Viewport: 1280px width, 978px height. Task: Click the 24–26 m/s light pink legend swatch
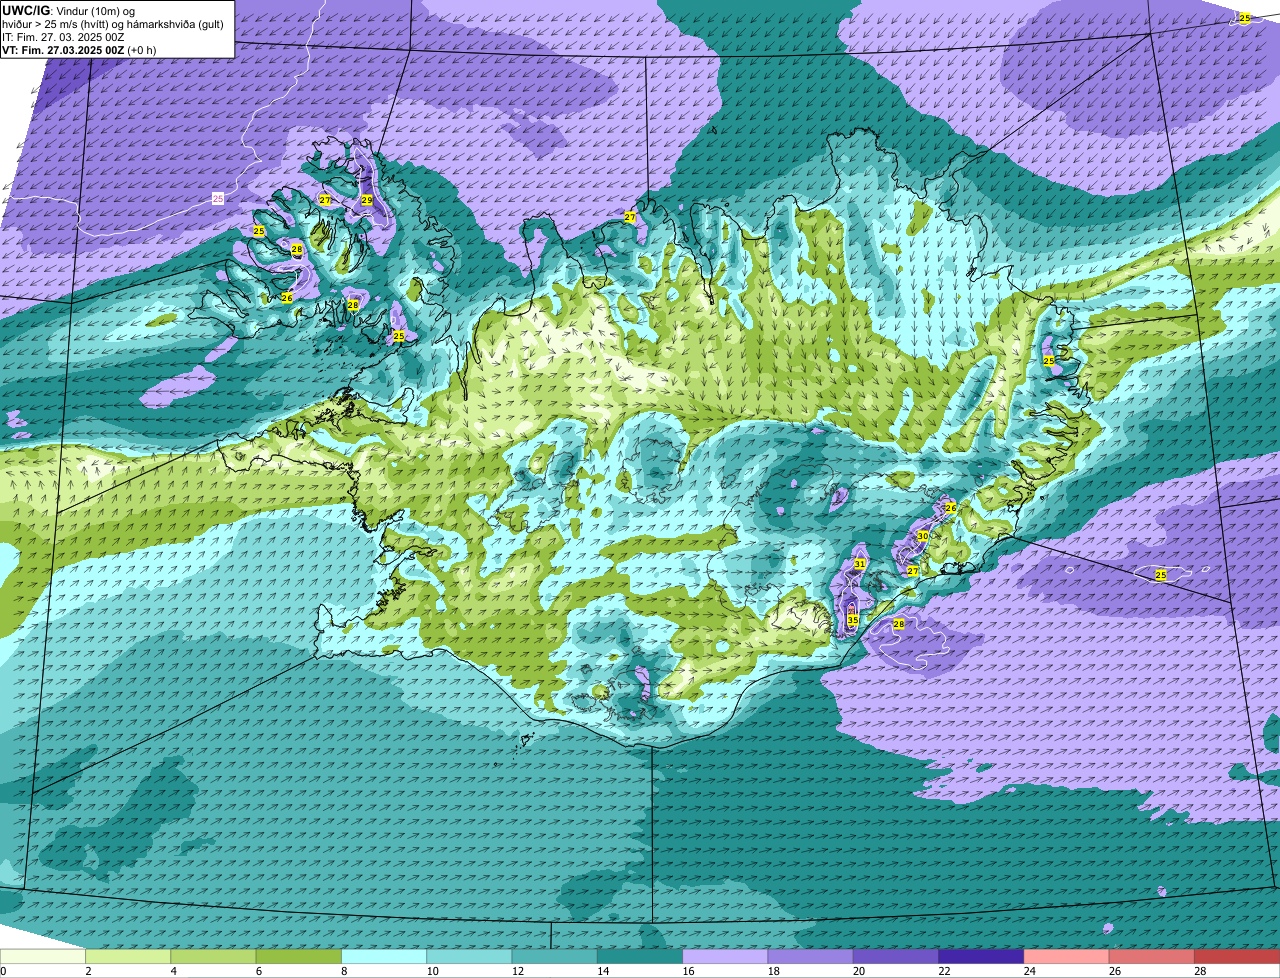point(1067,956)
